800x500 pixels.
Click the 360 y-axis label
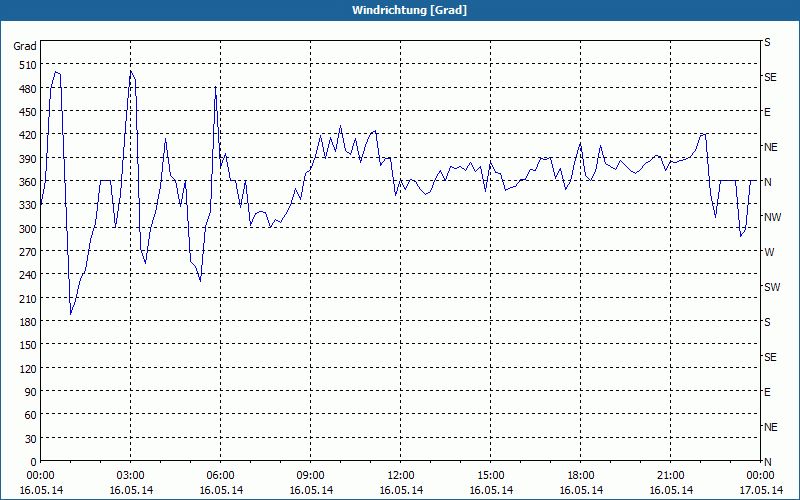(29, 182)
